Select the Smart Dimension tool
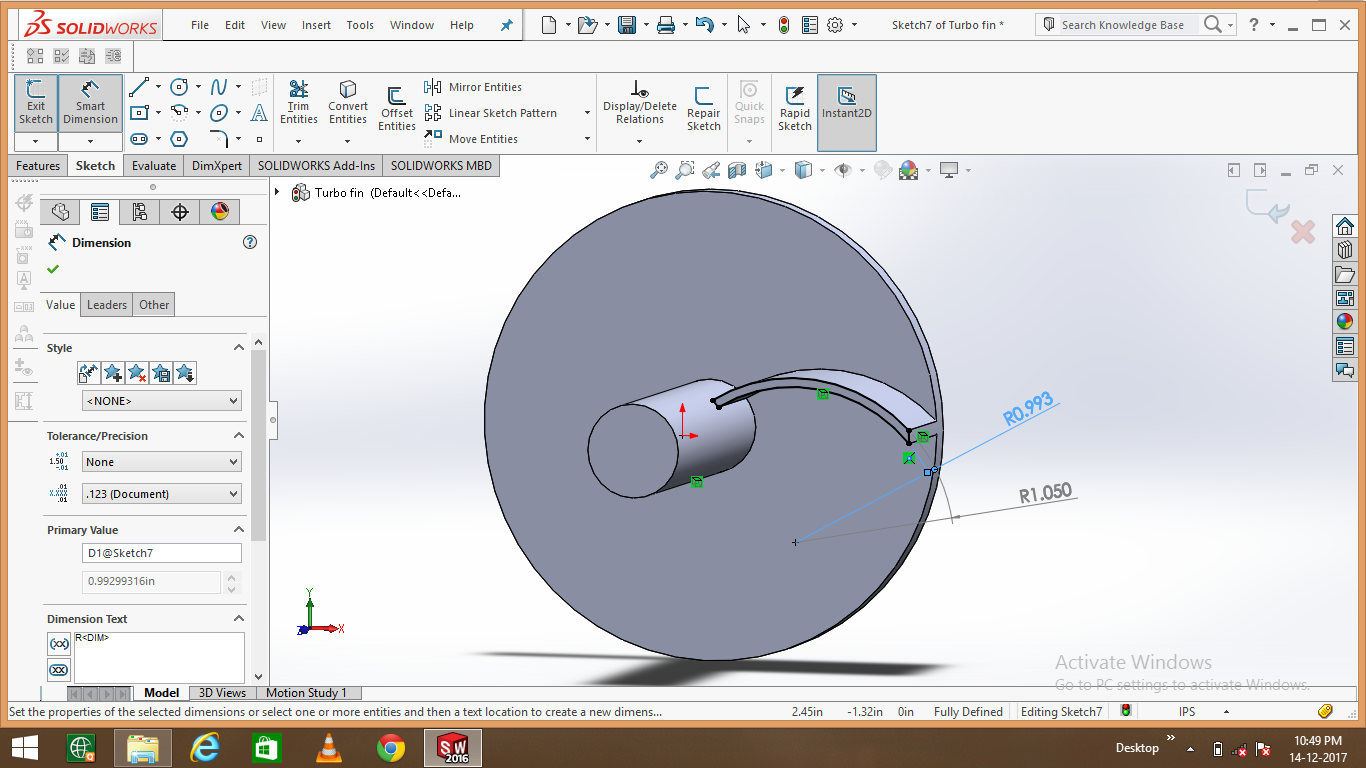The height and width of the screenshot is (768, 1366). (x=90, y=103)
